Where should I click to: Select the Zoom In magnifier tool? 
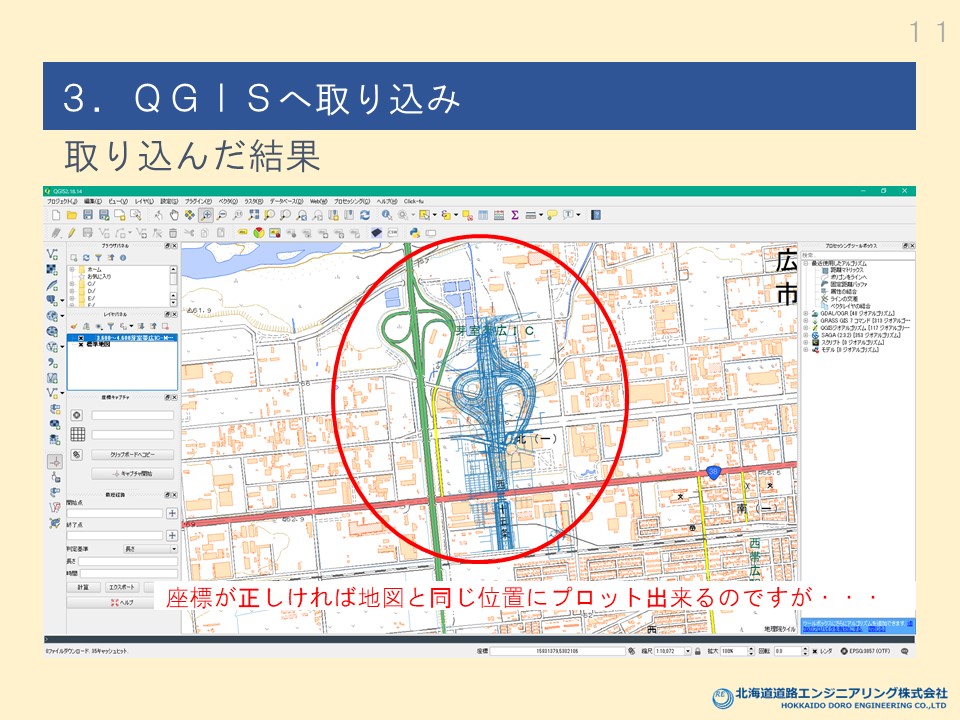coord(205,215)
